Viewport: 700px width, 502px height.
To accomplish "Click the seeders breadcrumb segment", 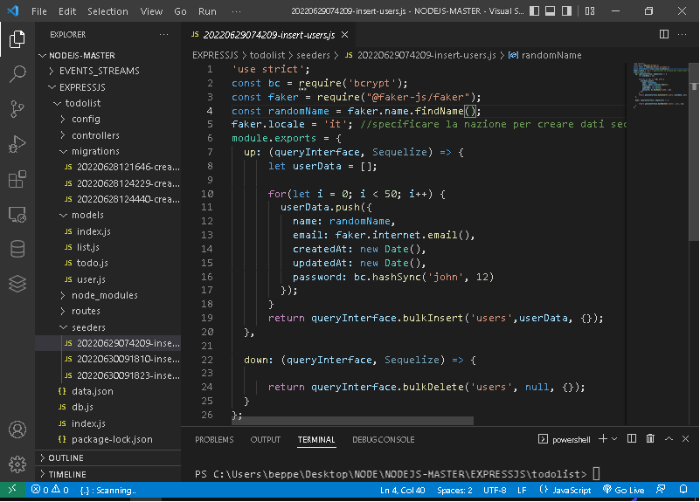I will pyautogui.click(x=313, y=55).
